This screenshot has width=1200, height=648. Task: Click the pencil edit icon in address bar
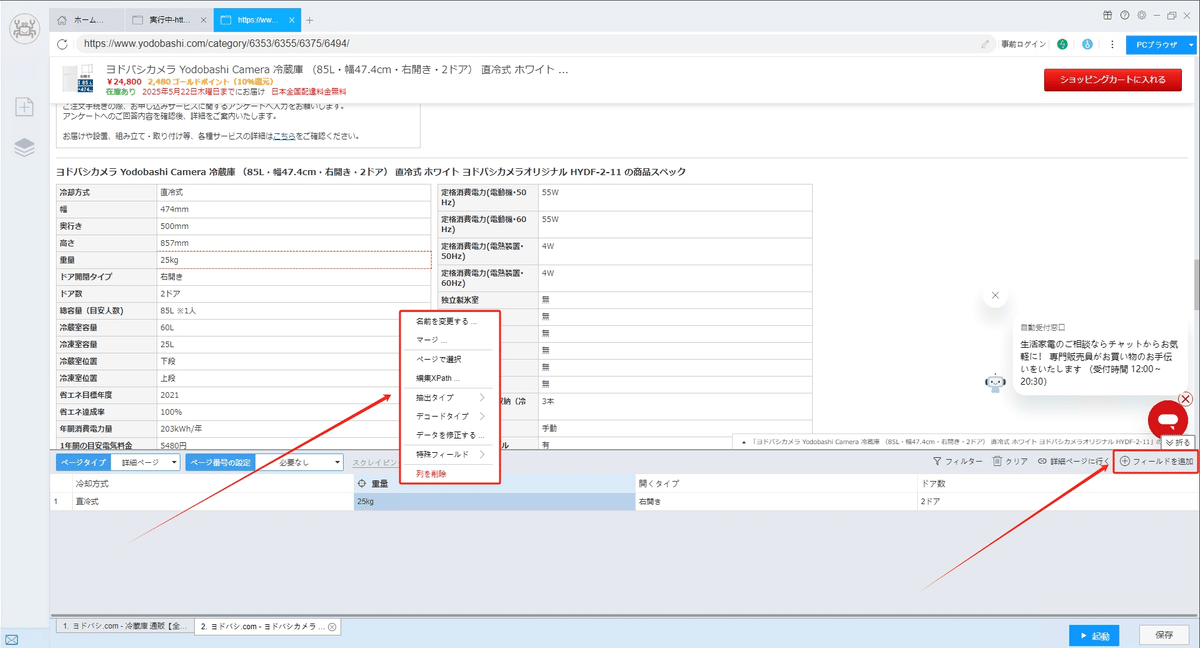tap(986, 44)
